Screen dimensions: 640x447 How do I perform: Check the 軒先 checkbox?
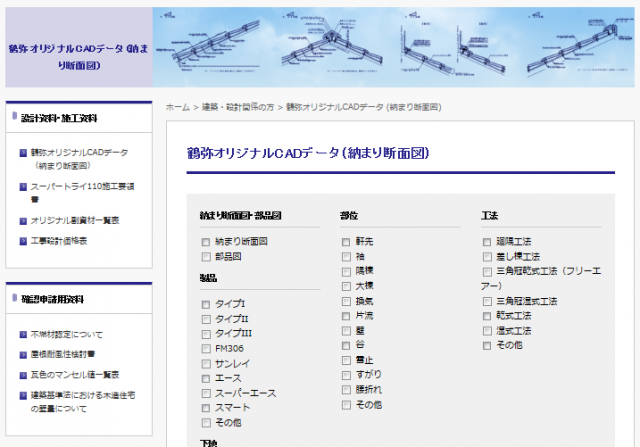click(x=346, y=242)
